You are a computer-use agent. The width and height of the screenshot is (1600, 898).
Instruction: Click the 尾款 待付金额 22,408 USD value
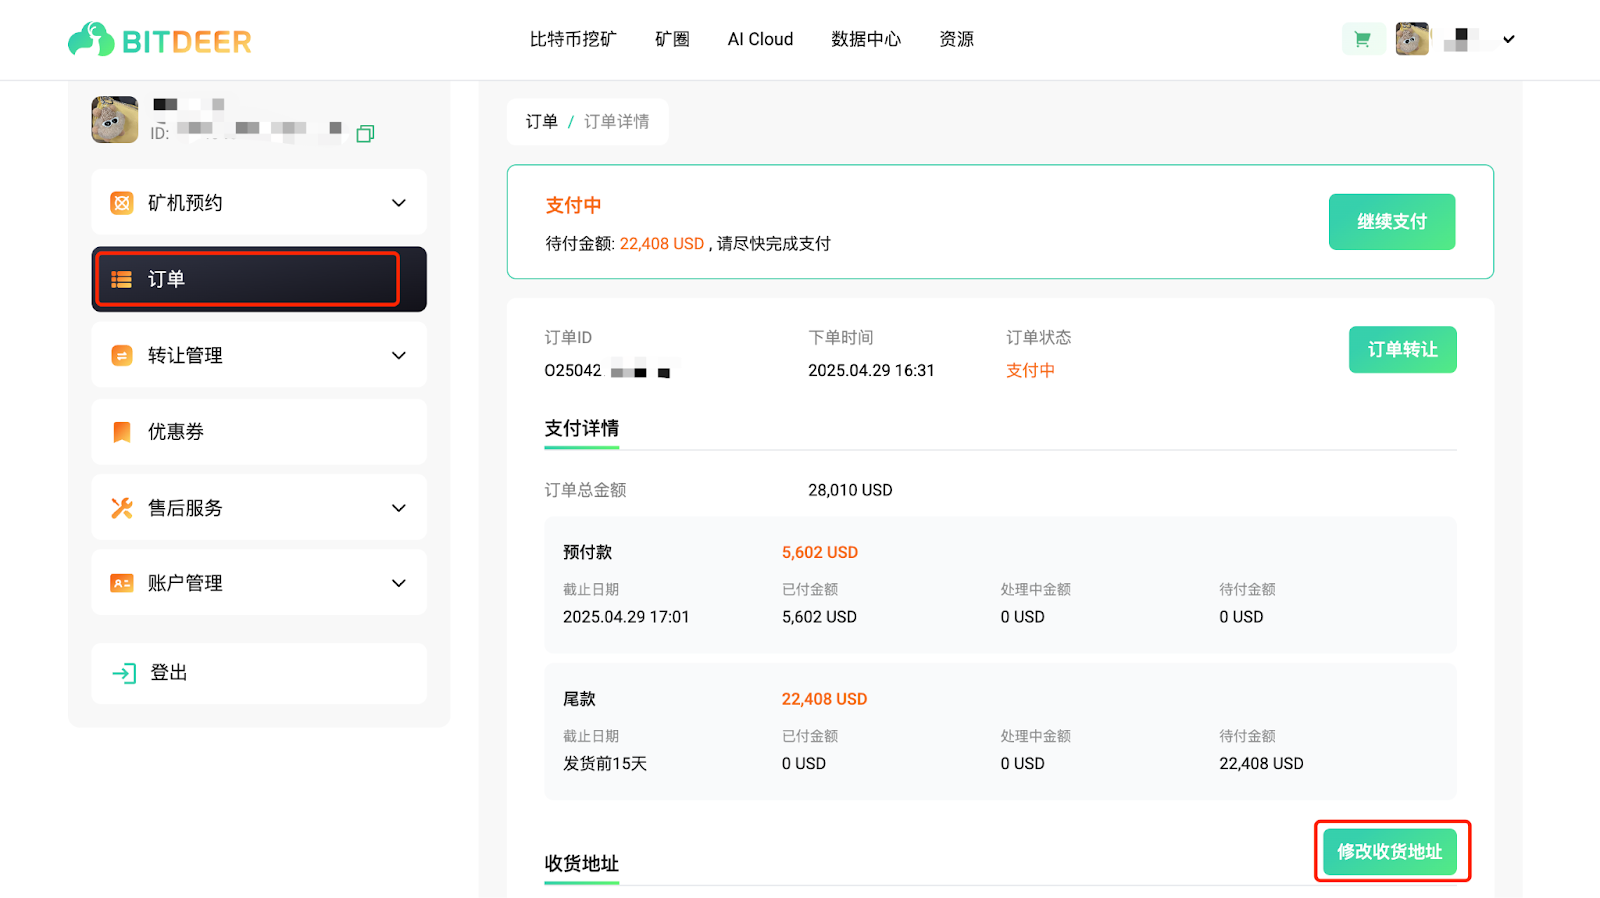[x=1261, y=764]
